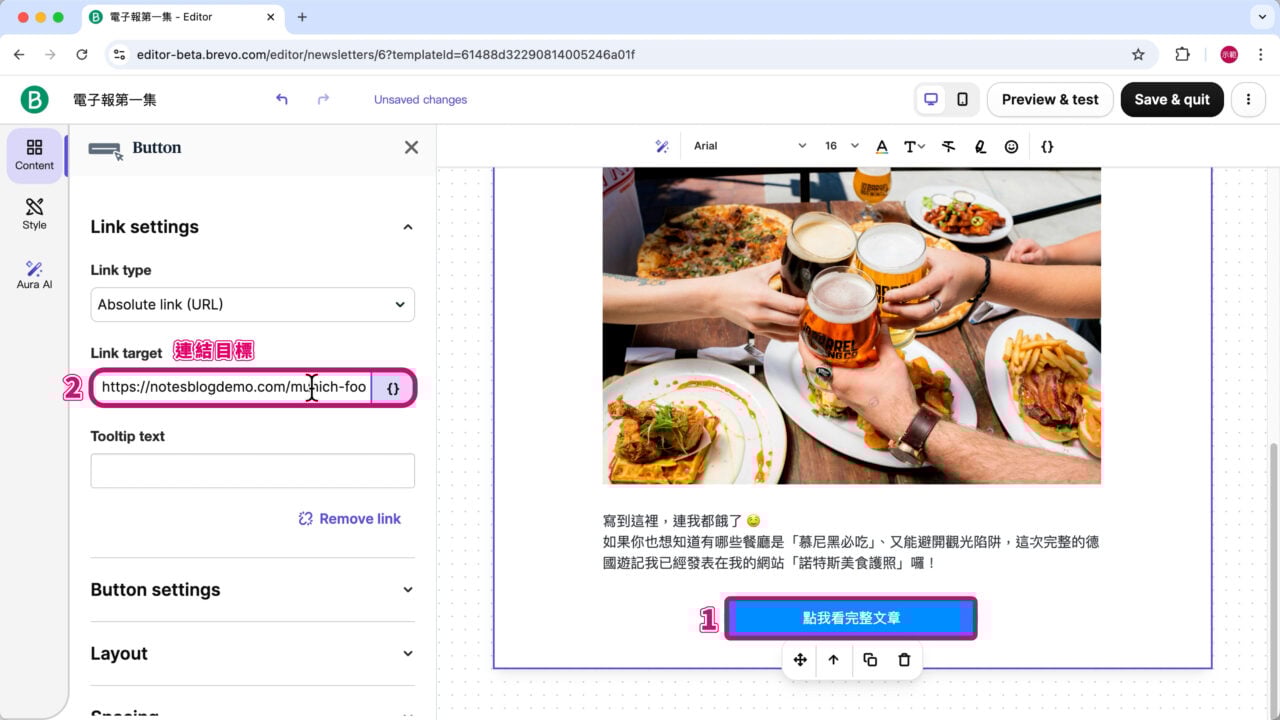Delete the button block with trash icon
Image resolution: width=1280 pixels, height=720 pixels.
click(904, 660)
